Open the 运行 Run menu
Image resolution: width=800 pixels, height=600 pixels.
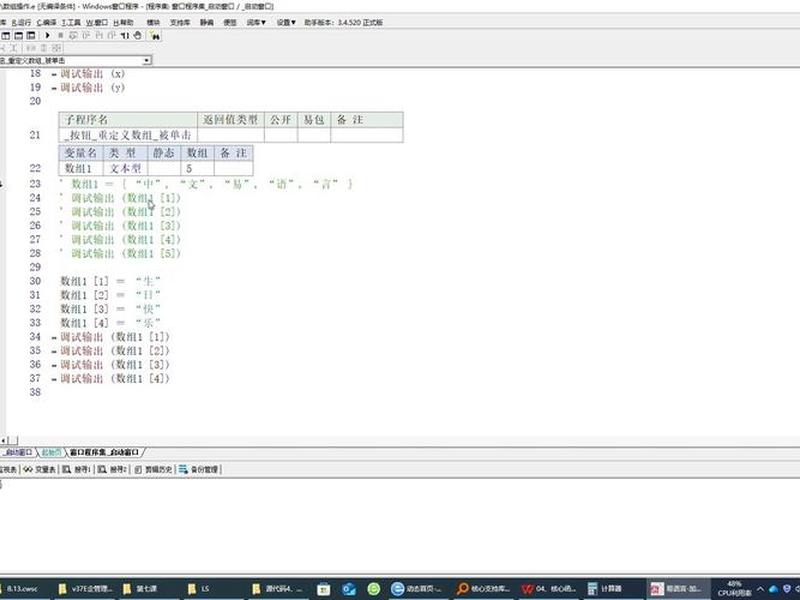click(x=21, y=22)
